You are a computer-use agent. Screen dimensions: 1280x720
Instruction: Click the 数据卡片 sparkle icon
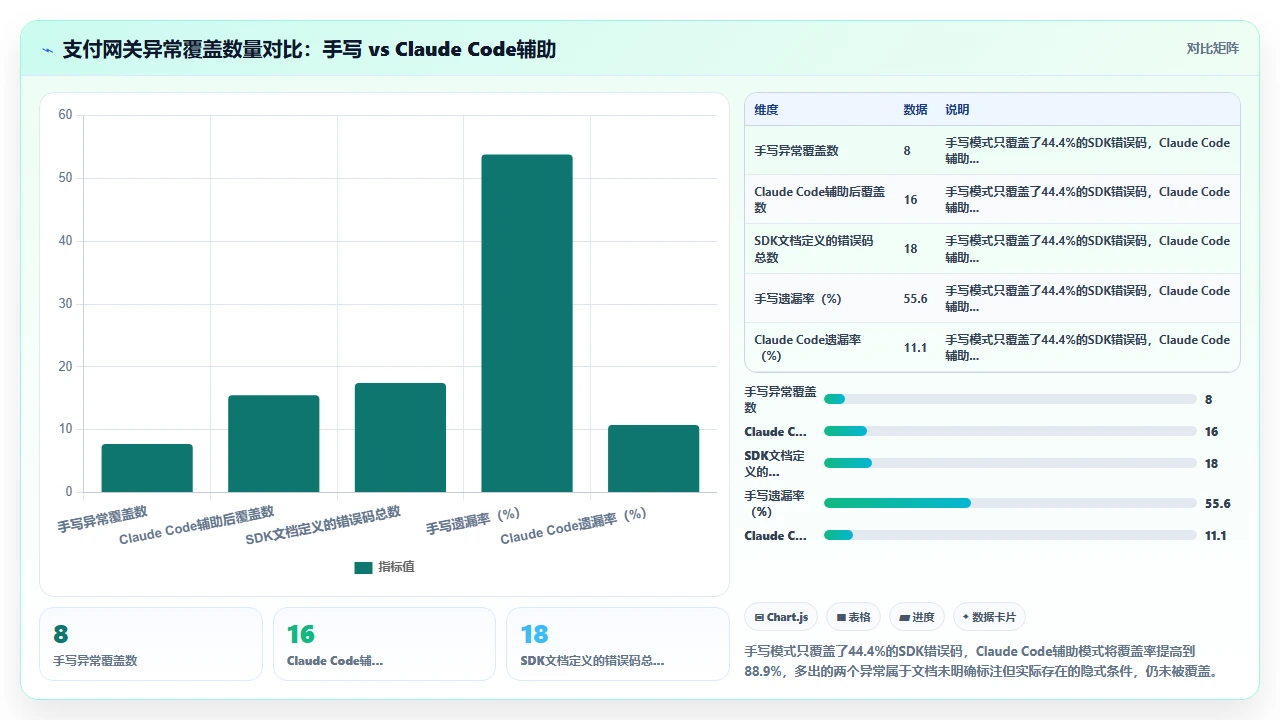point(965,617)
